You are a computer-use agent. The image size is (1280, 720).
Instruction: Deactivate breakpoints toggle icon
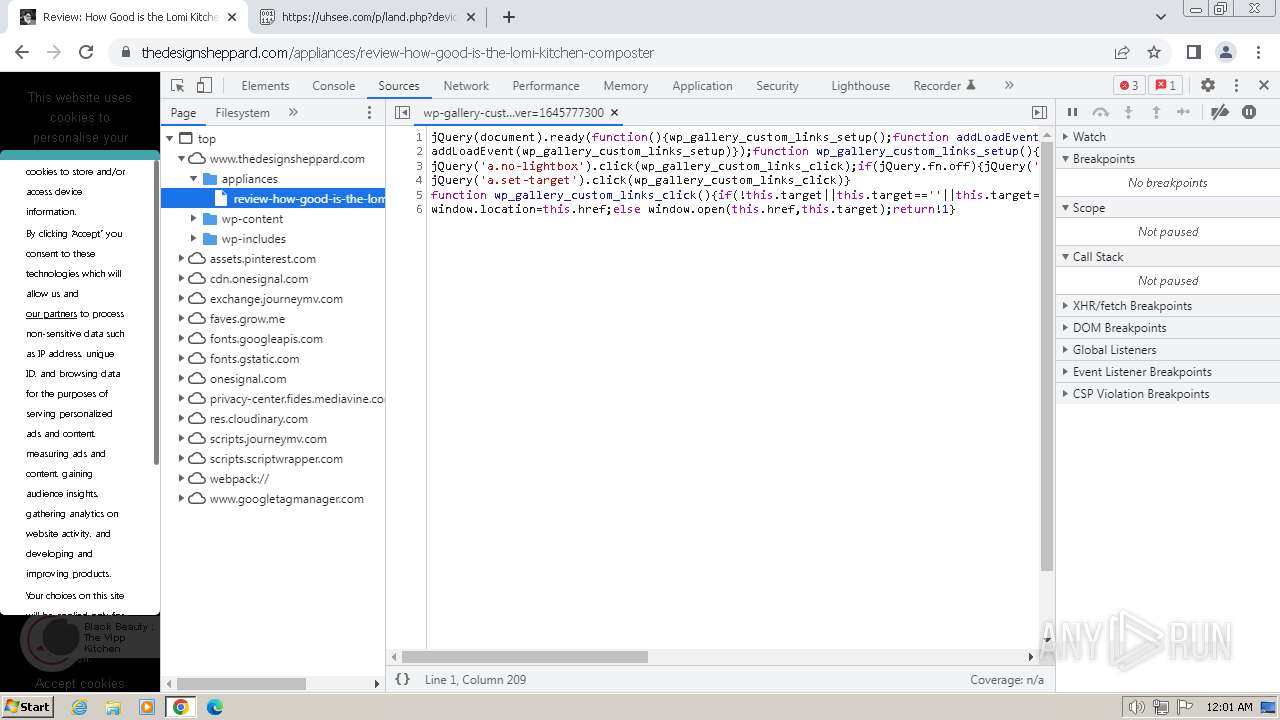[1219, 113]
